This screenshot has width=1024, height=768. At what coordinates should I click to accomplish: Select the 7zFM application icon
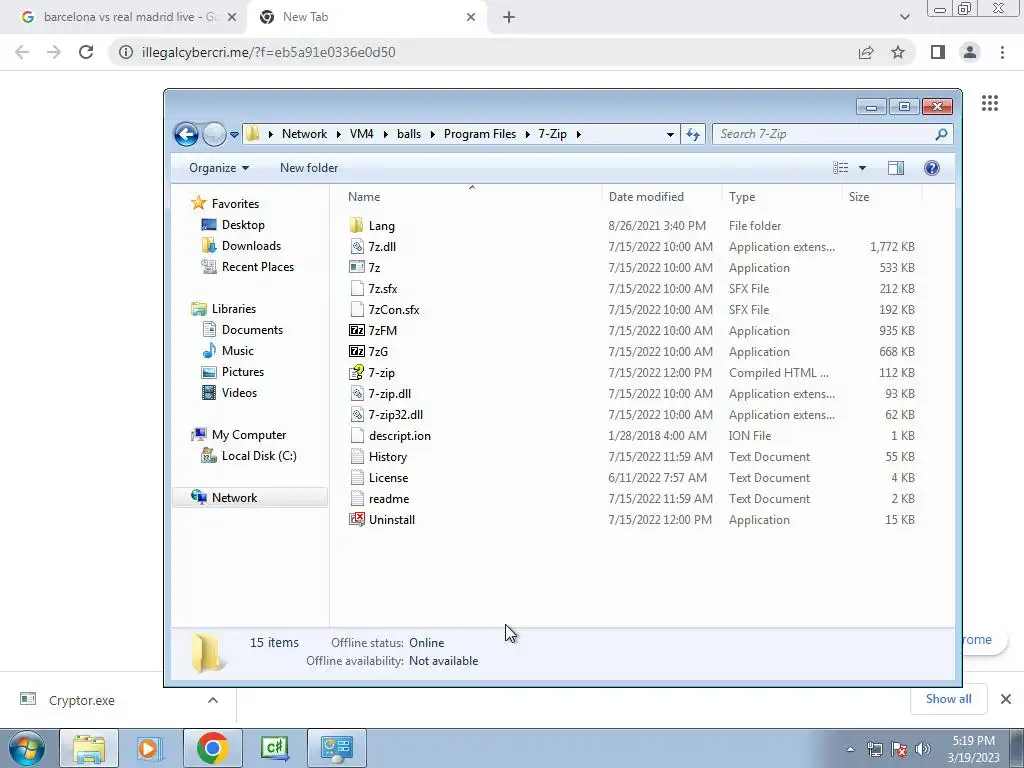click(357, 330)
